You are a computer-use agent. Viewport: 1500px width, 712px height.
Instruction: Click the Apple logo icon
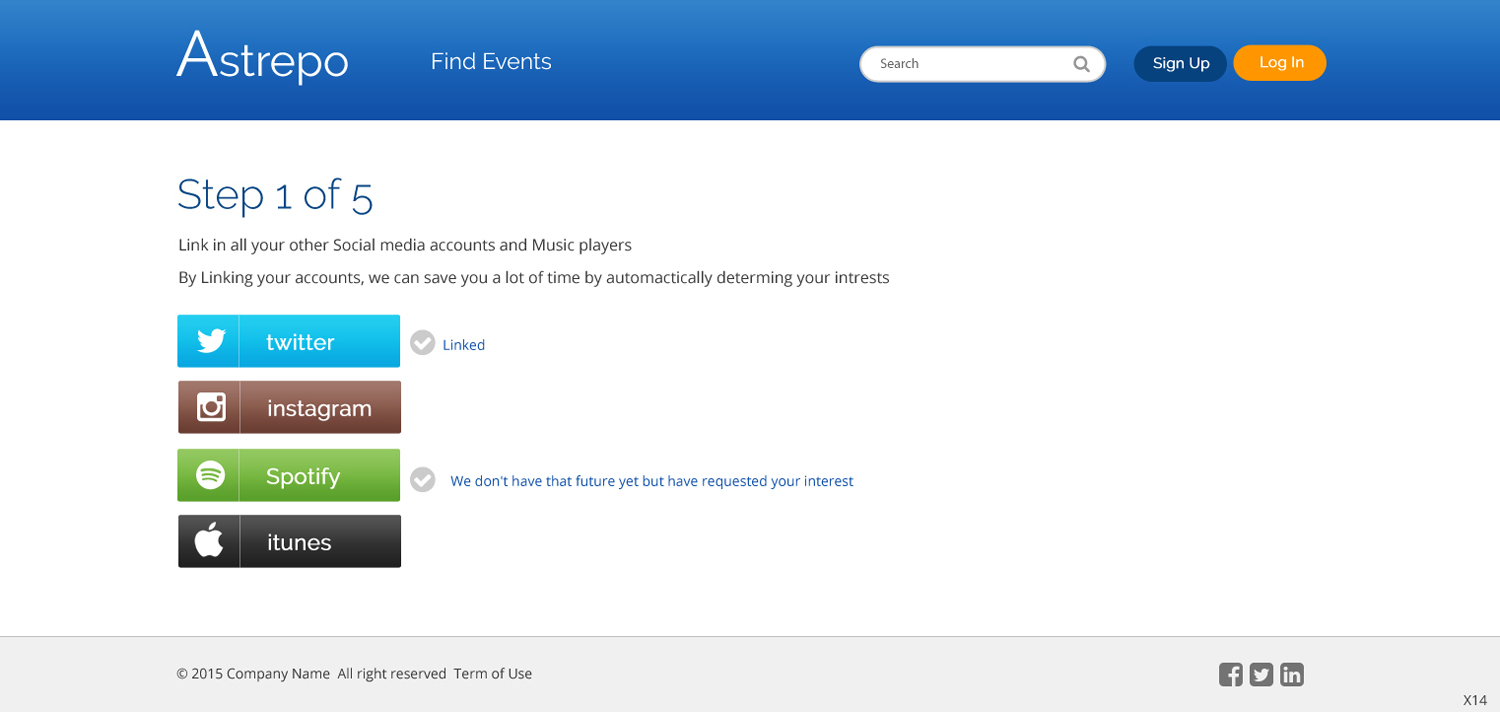pos(209,541)
